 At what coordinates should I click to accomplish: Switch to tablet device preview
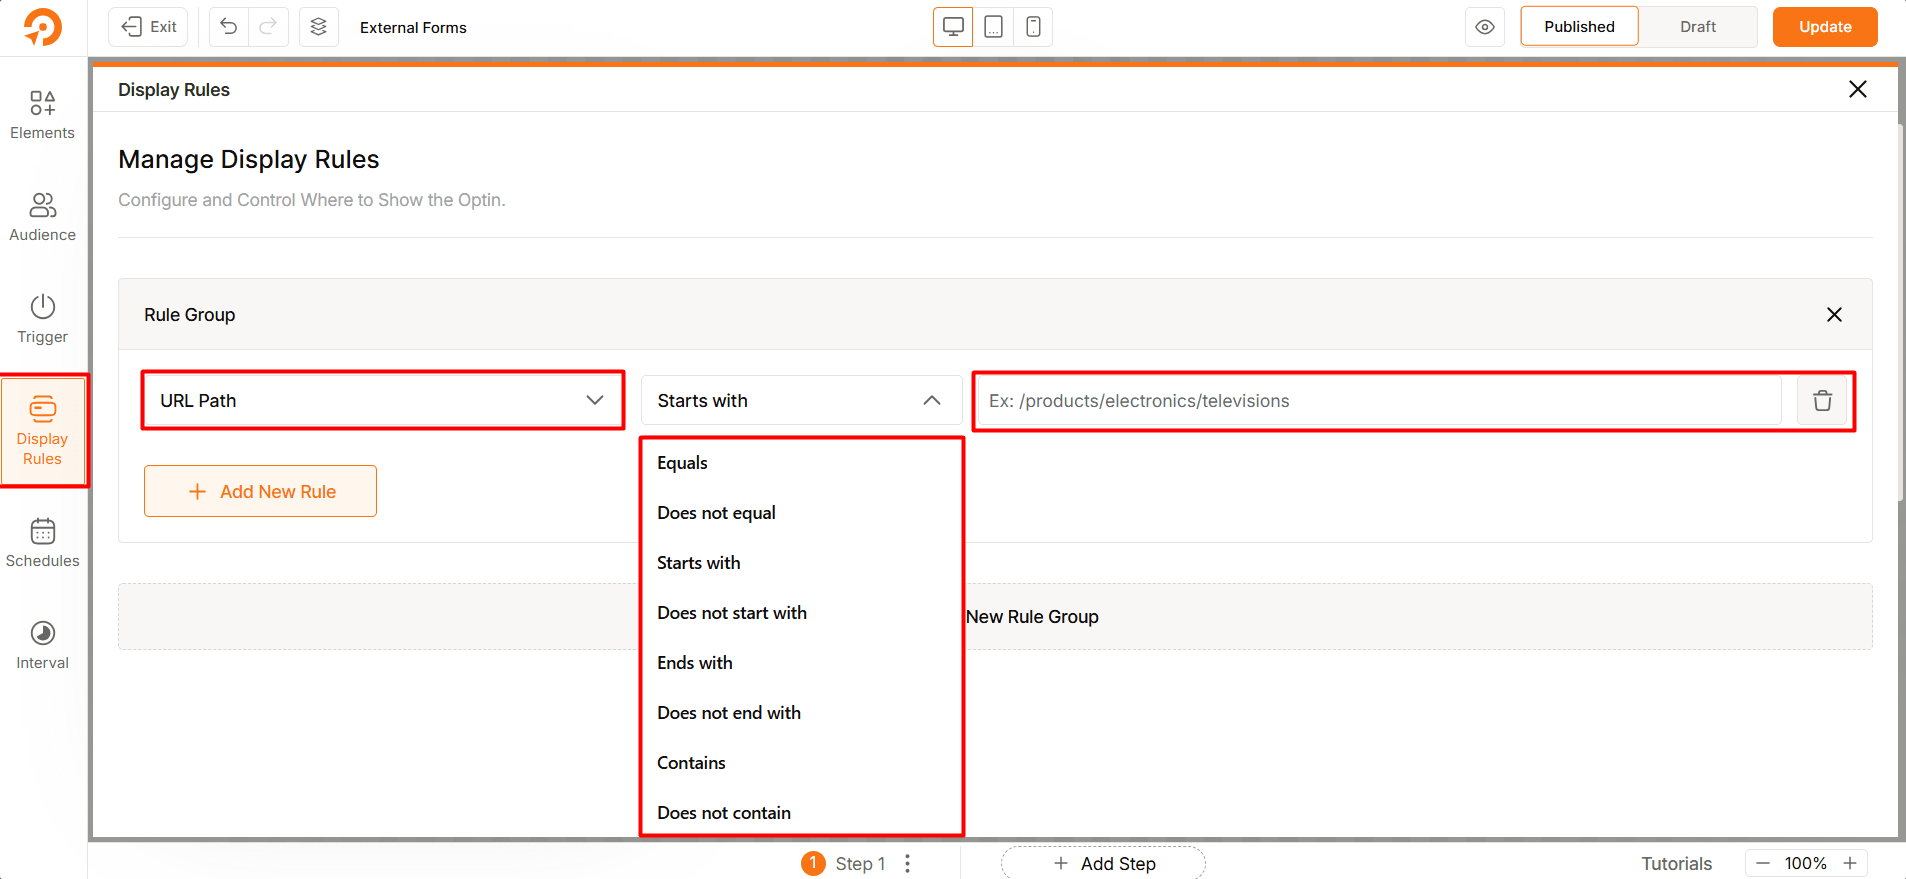[993, 27]
